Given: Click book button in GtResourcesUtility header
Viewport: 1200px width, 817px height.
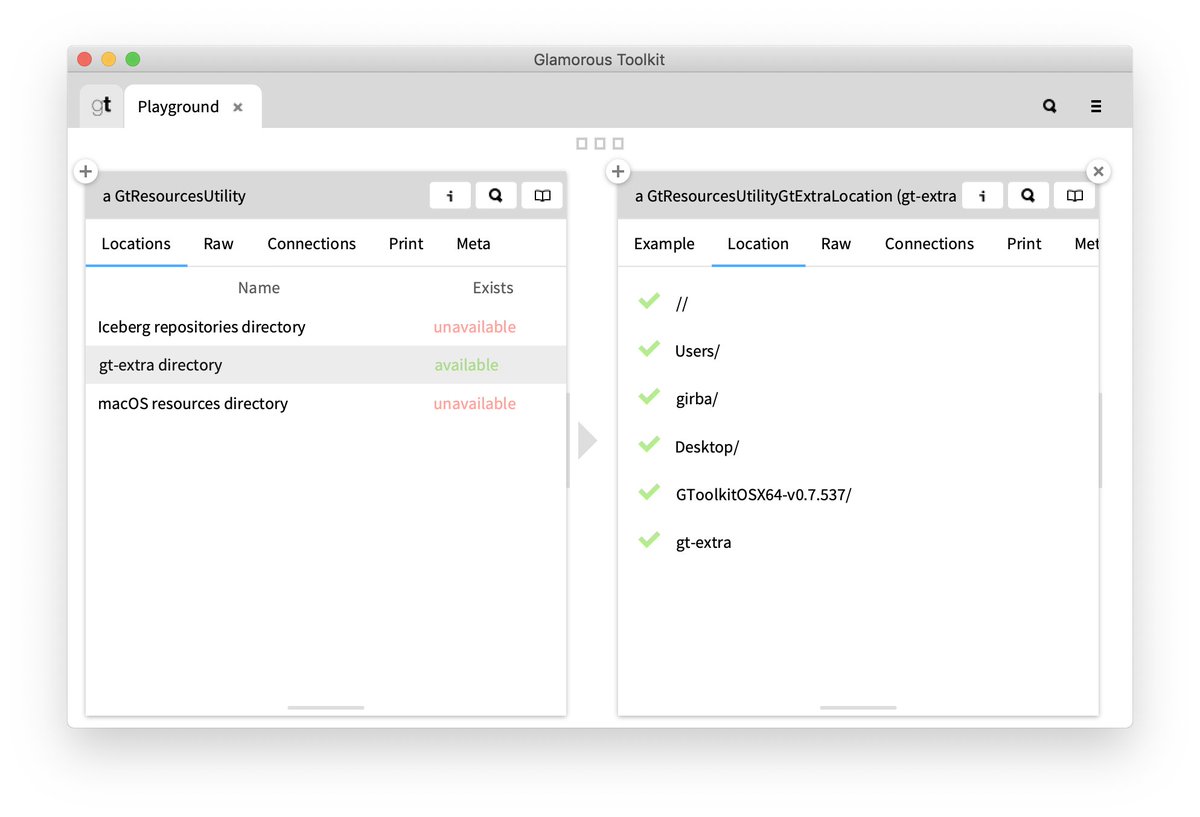Looking at the screenshot, I should coord(542,196).
